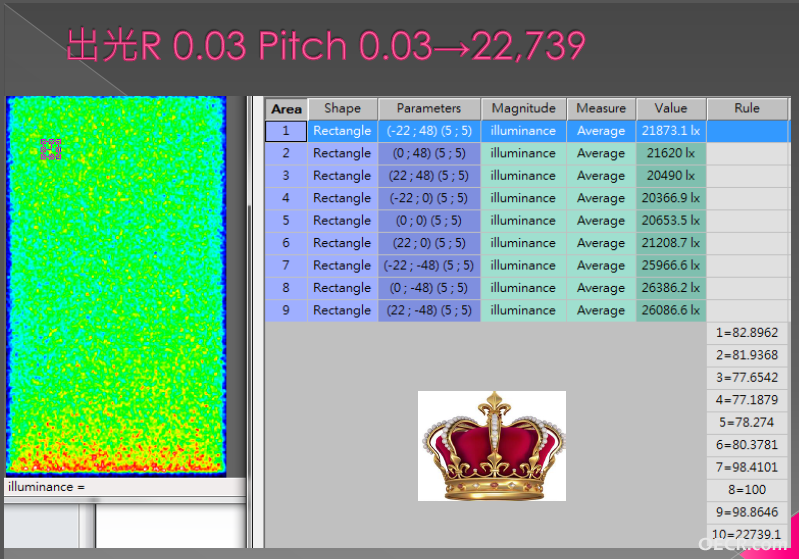Click rule result 9=98.8646
Image resolution: width=799 pixels, height=559 pixels.
(747, 512)
